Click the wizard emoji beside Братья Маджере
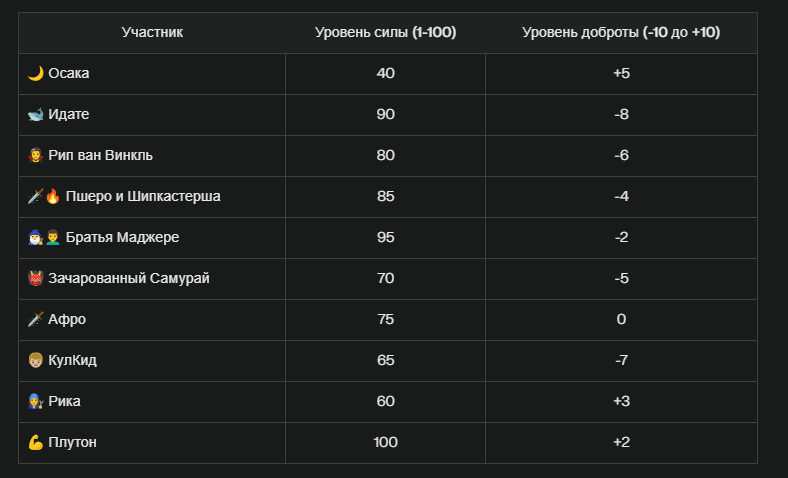 coord(36,238)
